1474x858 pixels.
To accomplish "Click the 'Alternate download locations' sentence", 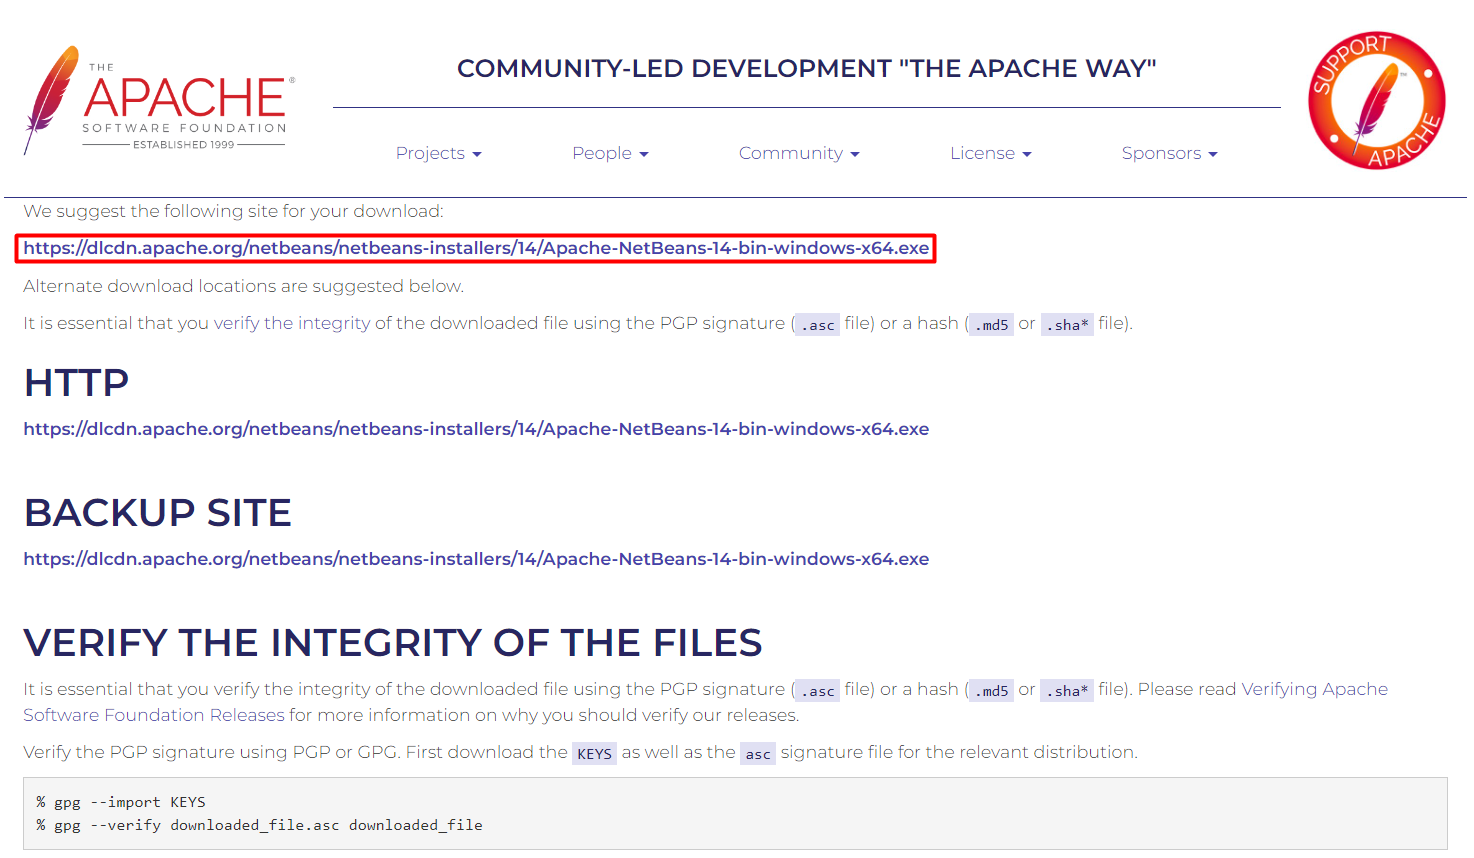I will point(244,286).
